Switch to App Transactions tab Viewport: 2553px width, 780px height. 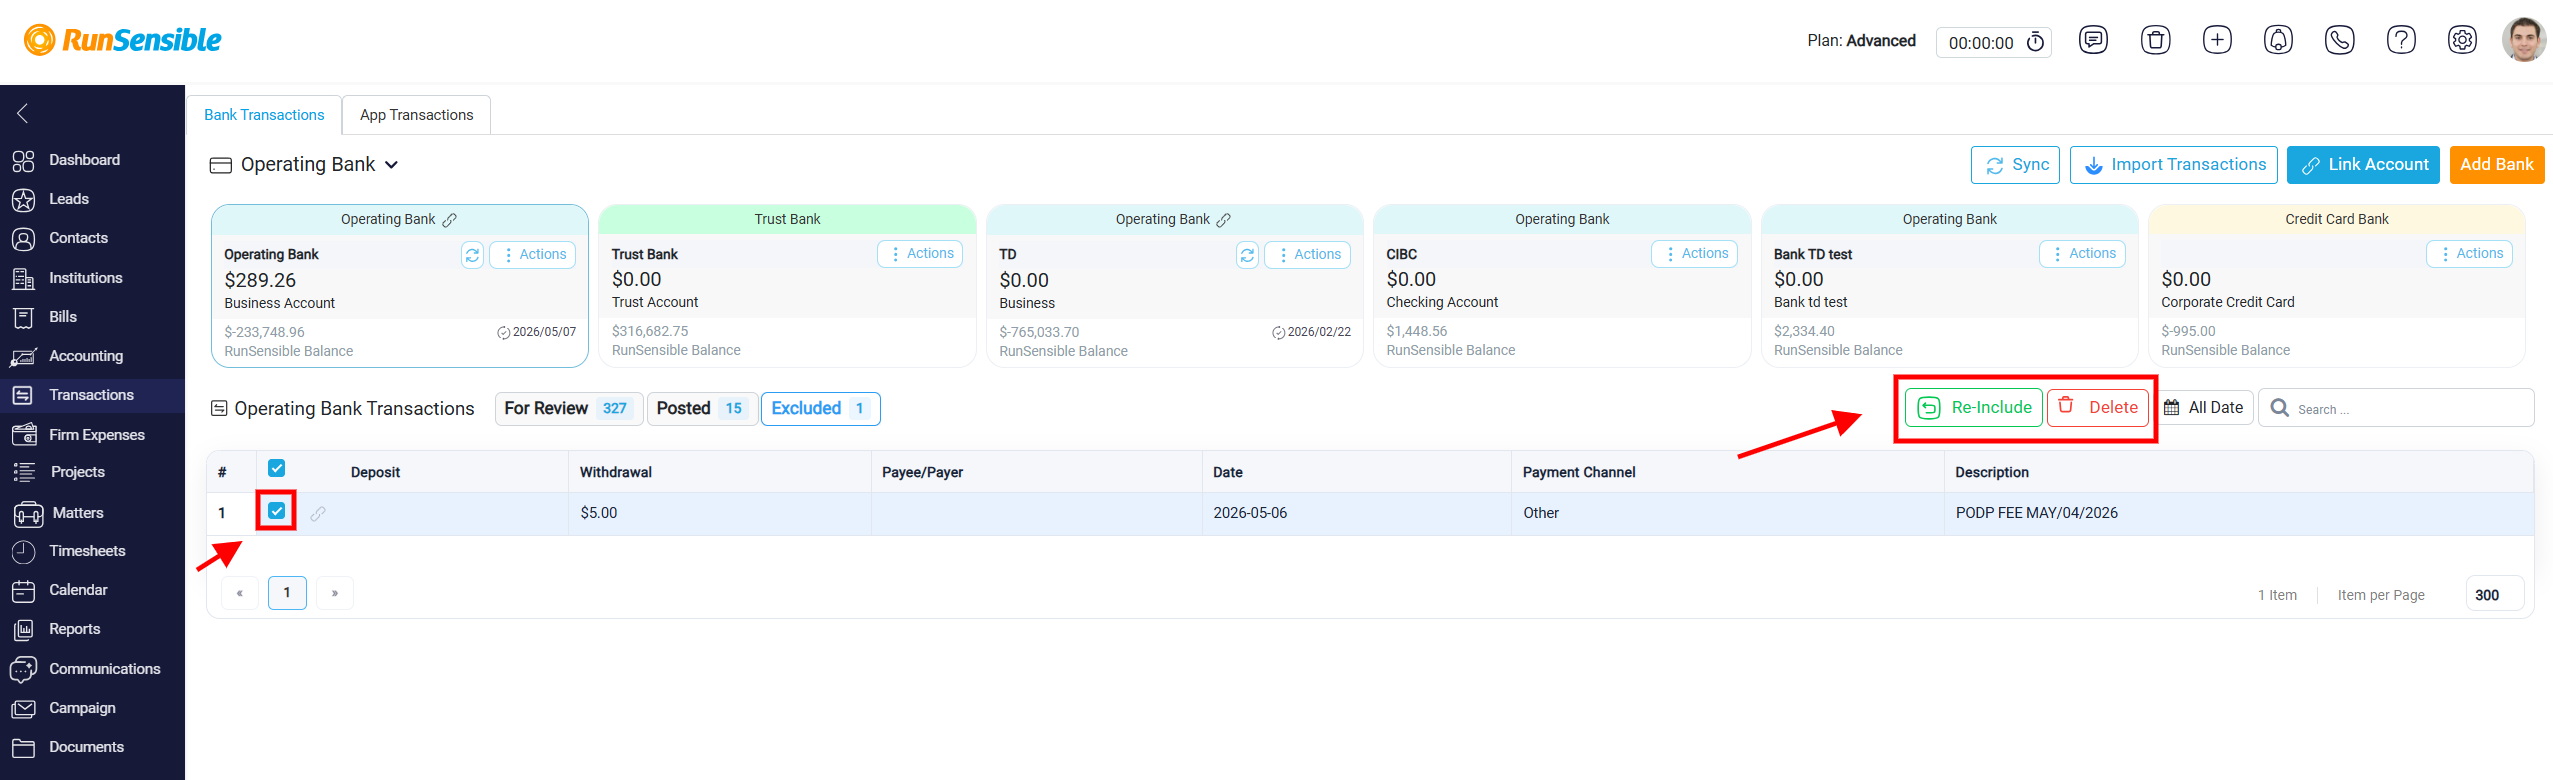click(x=416, y=115)
